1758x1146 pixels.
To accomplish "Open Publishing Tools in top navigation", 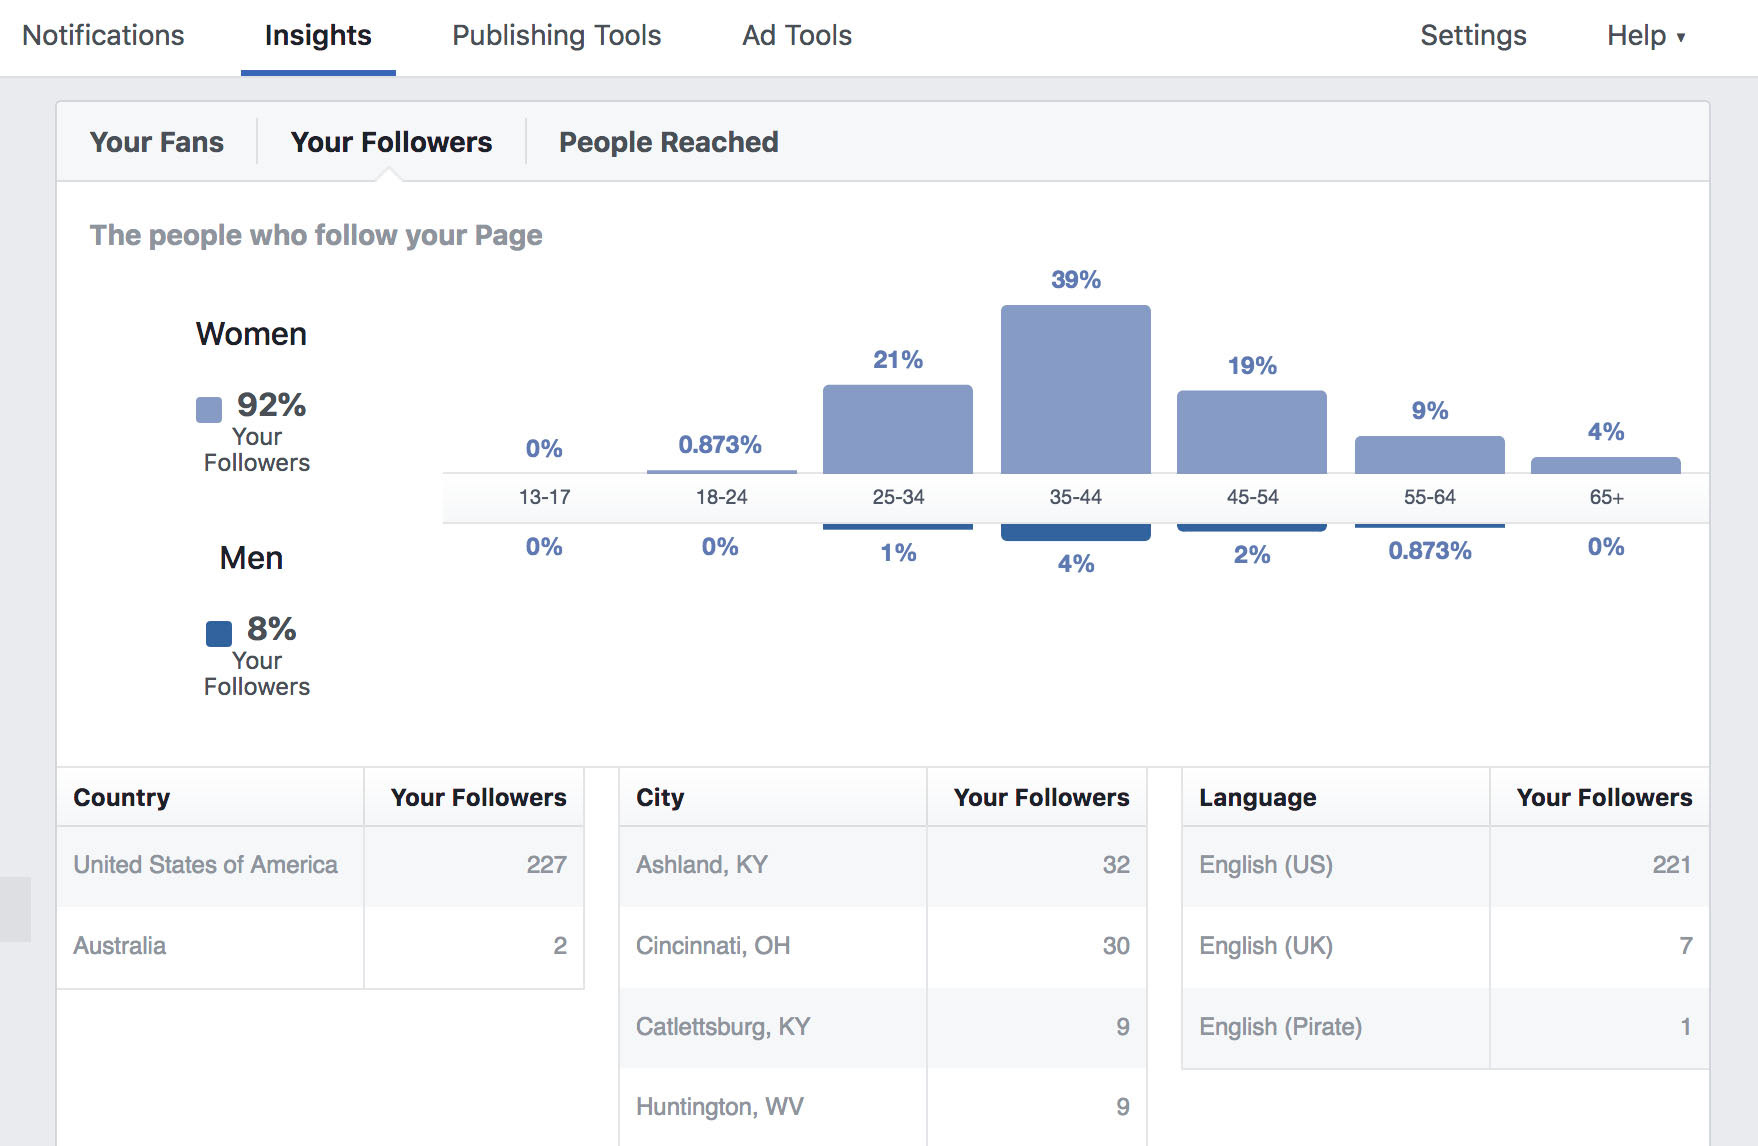I will (556, 36).
